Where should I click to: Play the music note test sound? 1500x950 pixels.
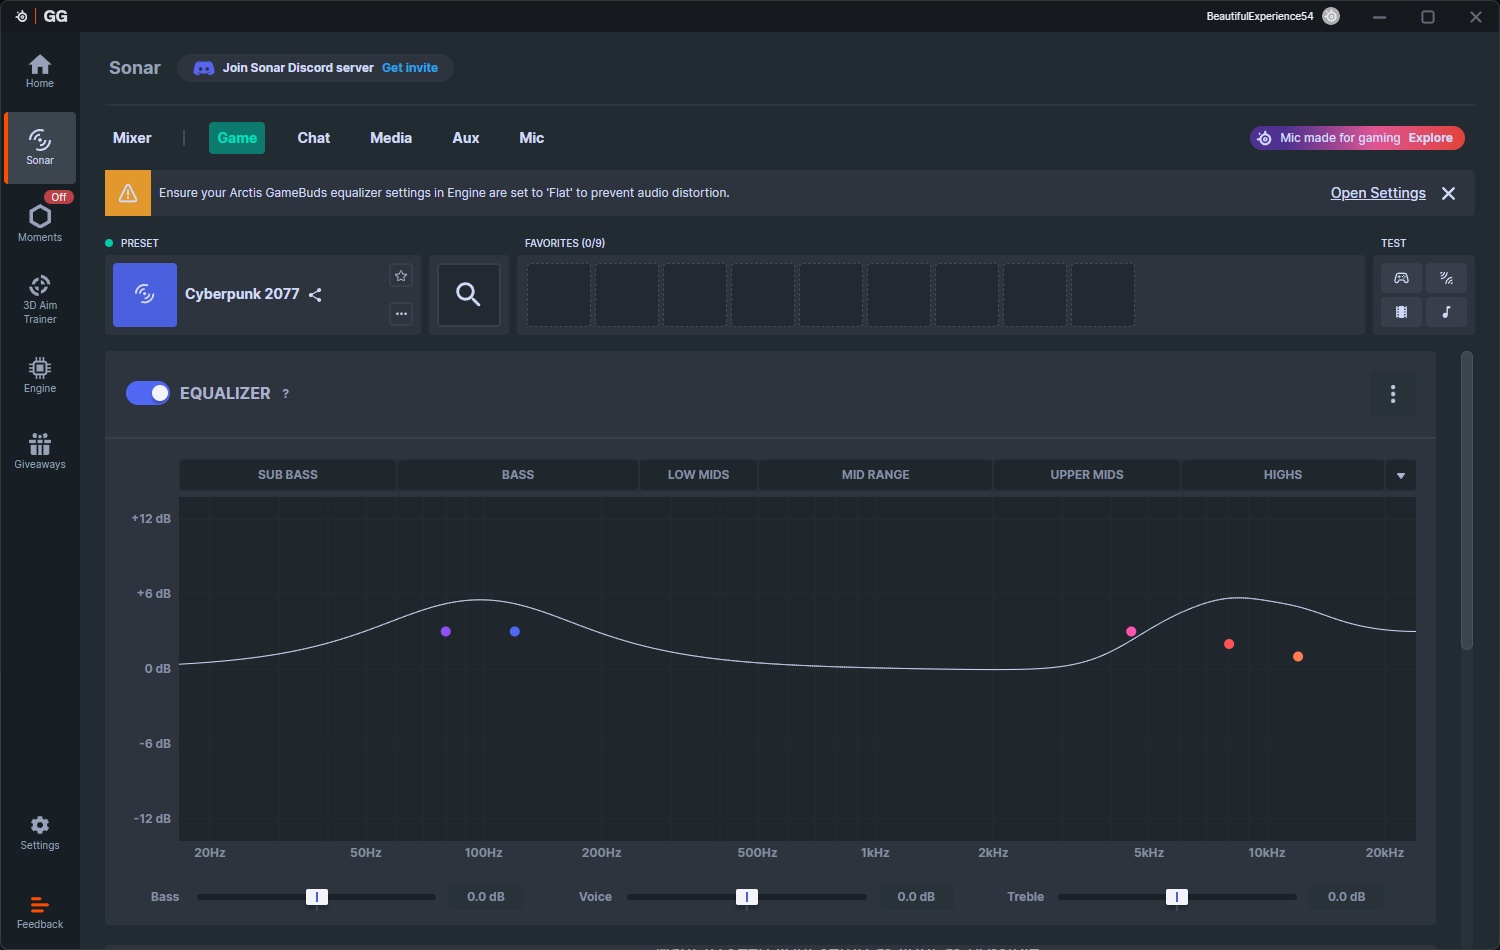coord(1446,312)
